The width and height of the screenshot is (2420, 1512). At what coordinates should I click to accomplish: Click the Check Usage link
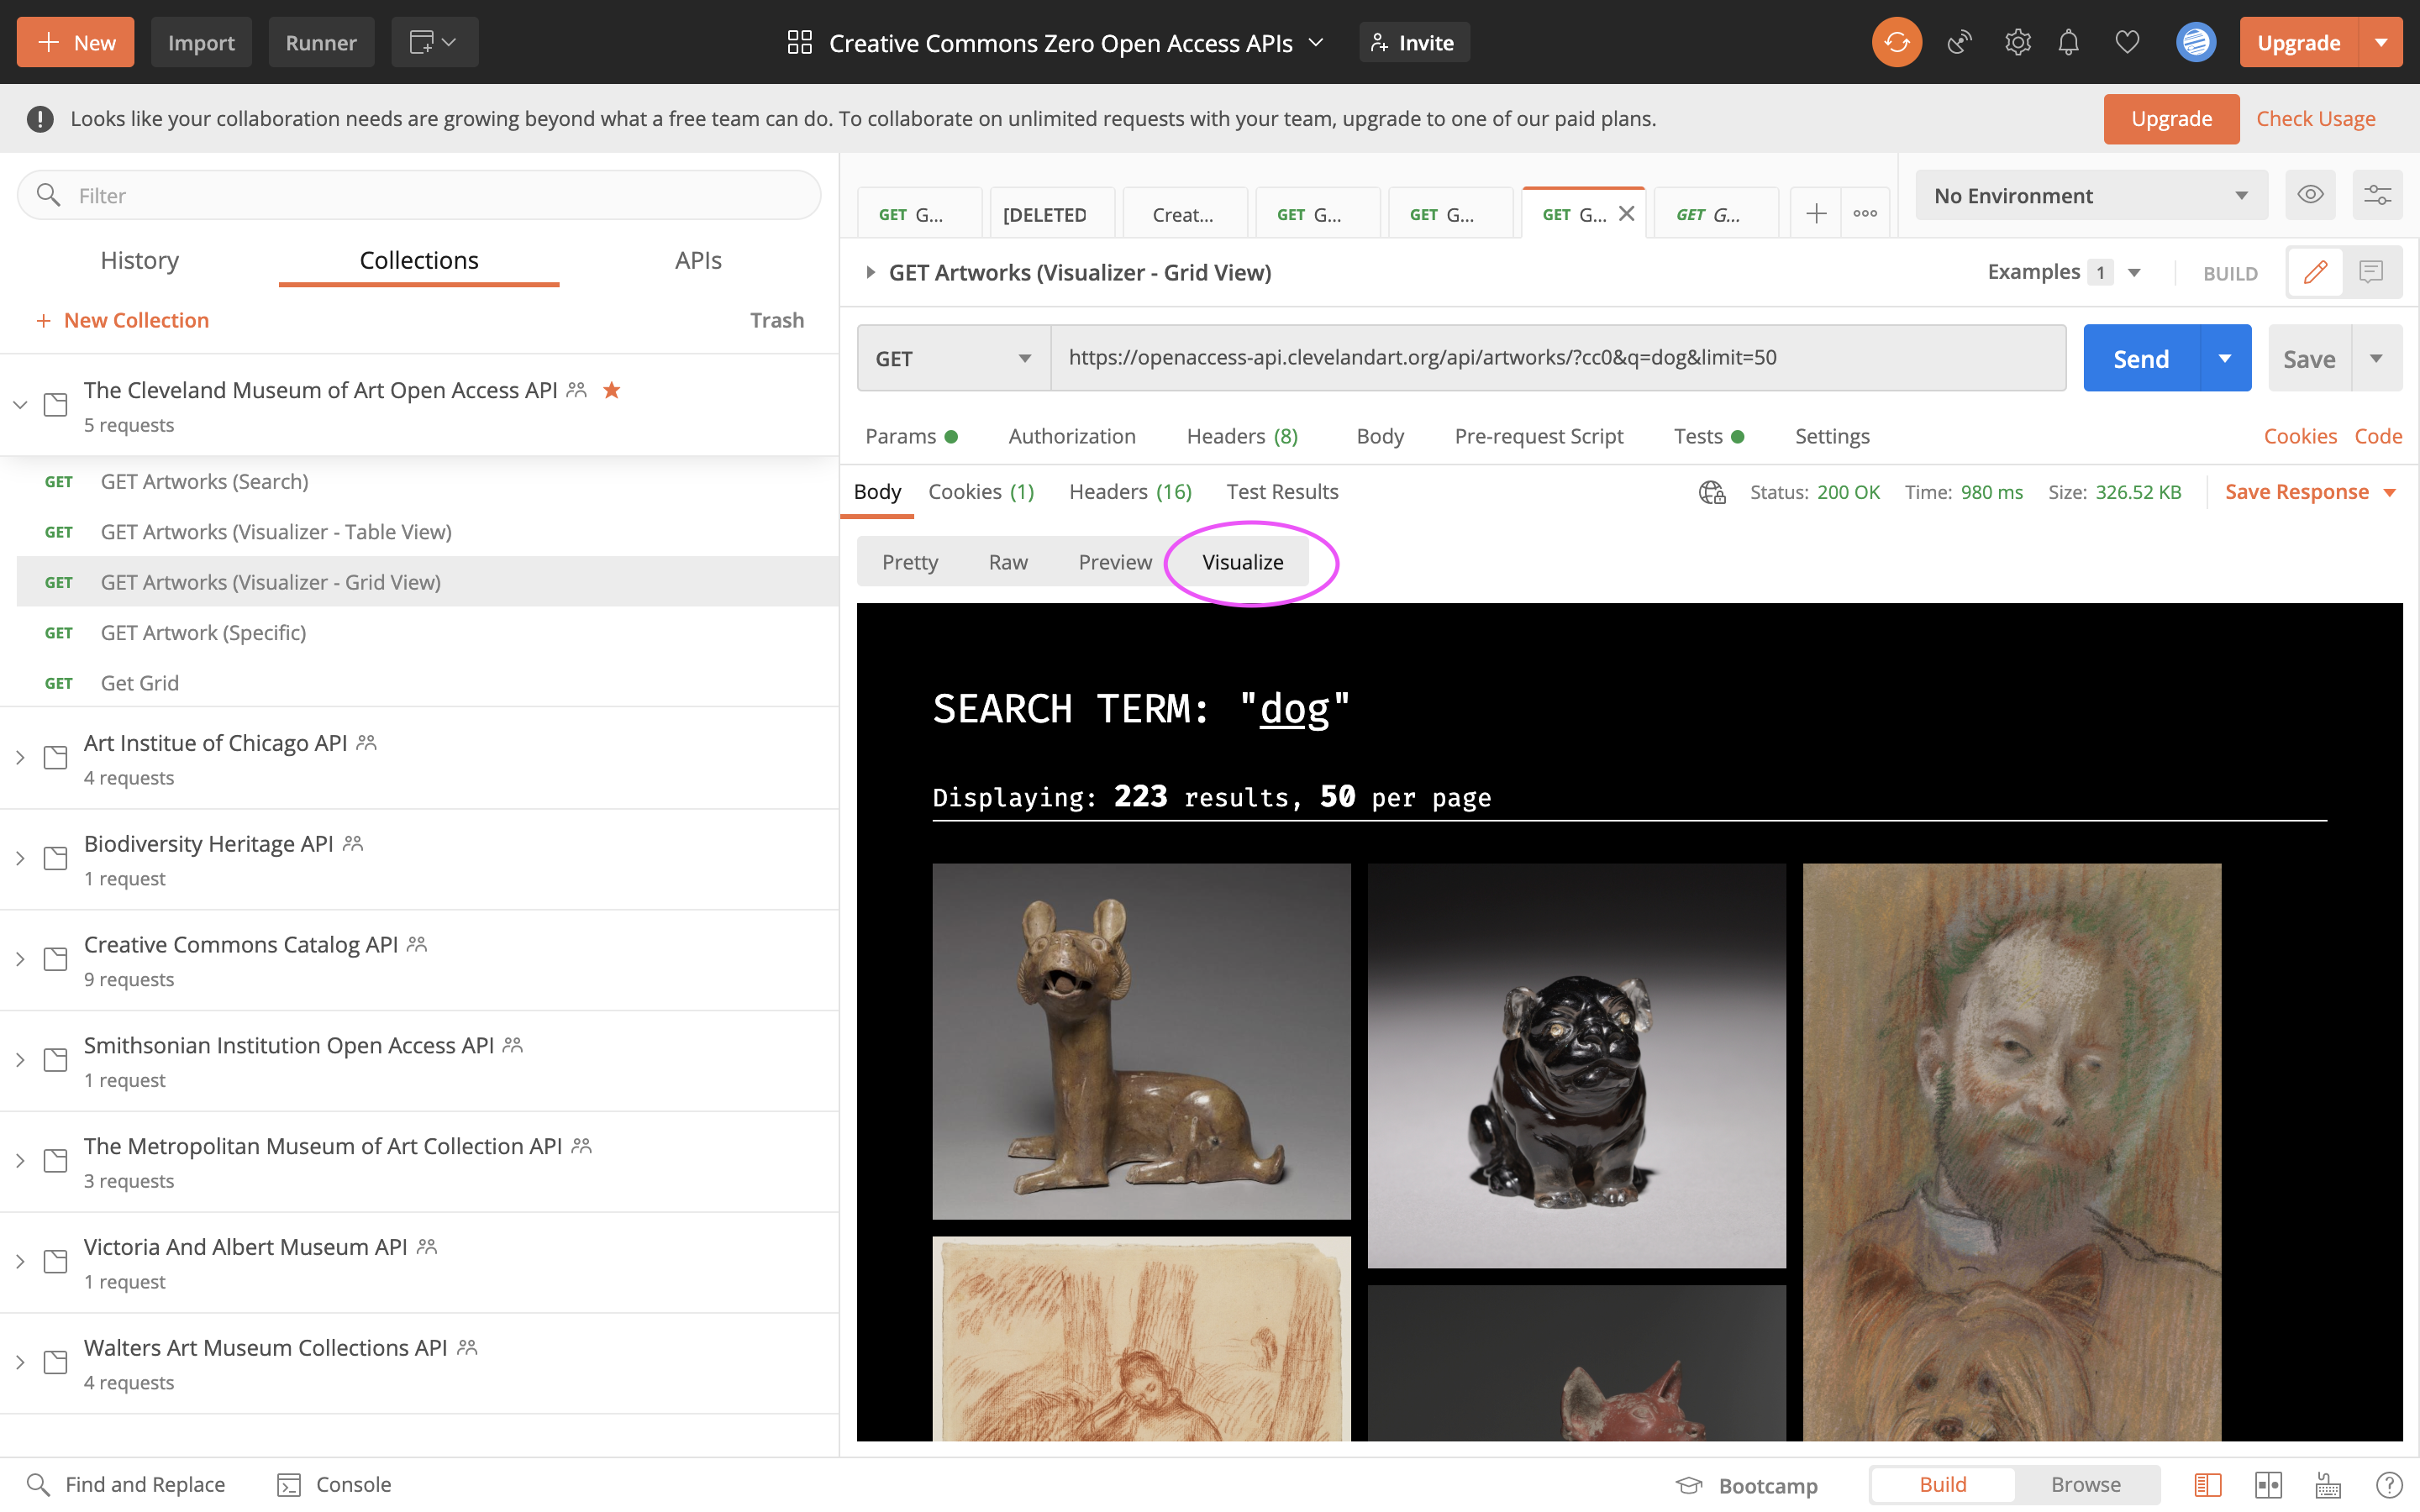2315,118
